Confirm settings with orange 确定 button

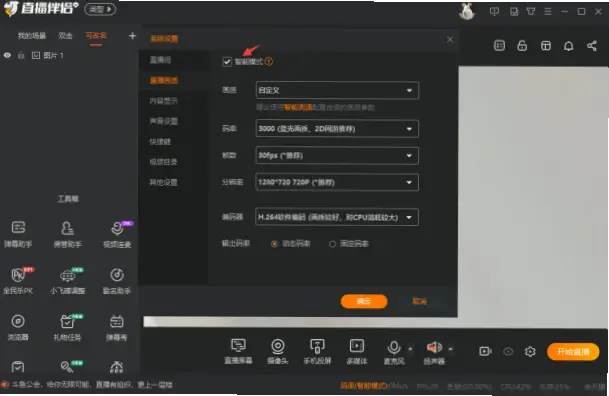click(364, 301)
